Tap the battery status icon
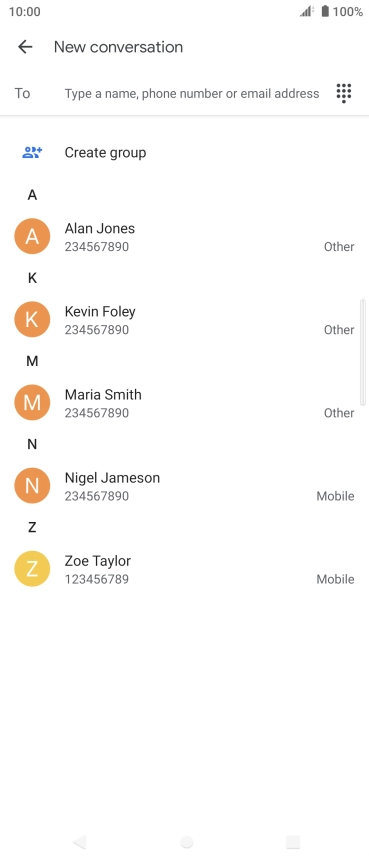369x862 pixels. pyautogui.click(x=325, y=11)
